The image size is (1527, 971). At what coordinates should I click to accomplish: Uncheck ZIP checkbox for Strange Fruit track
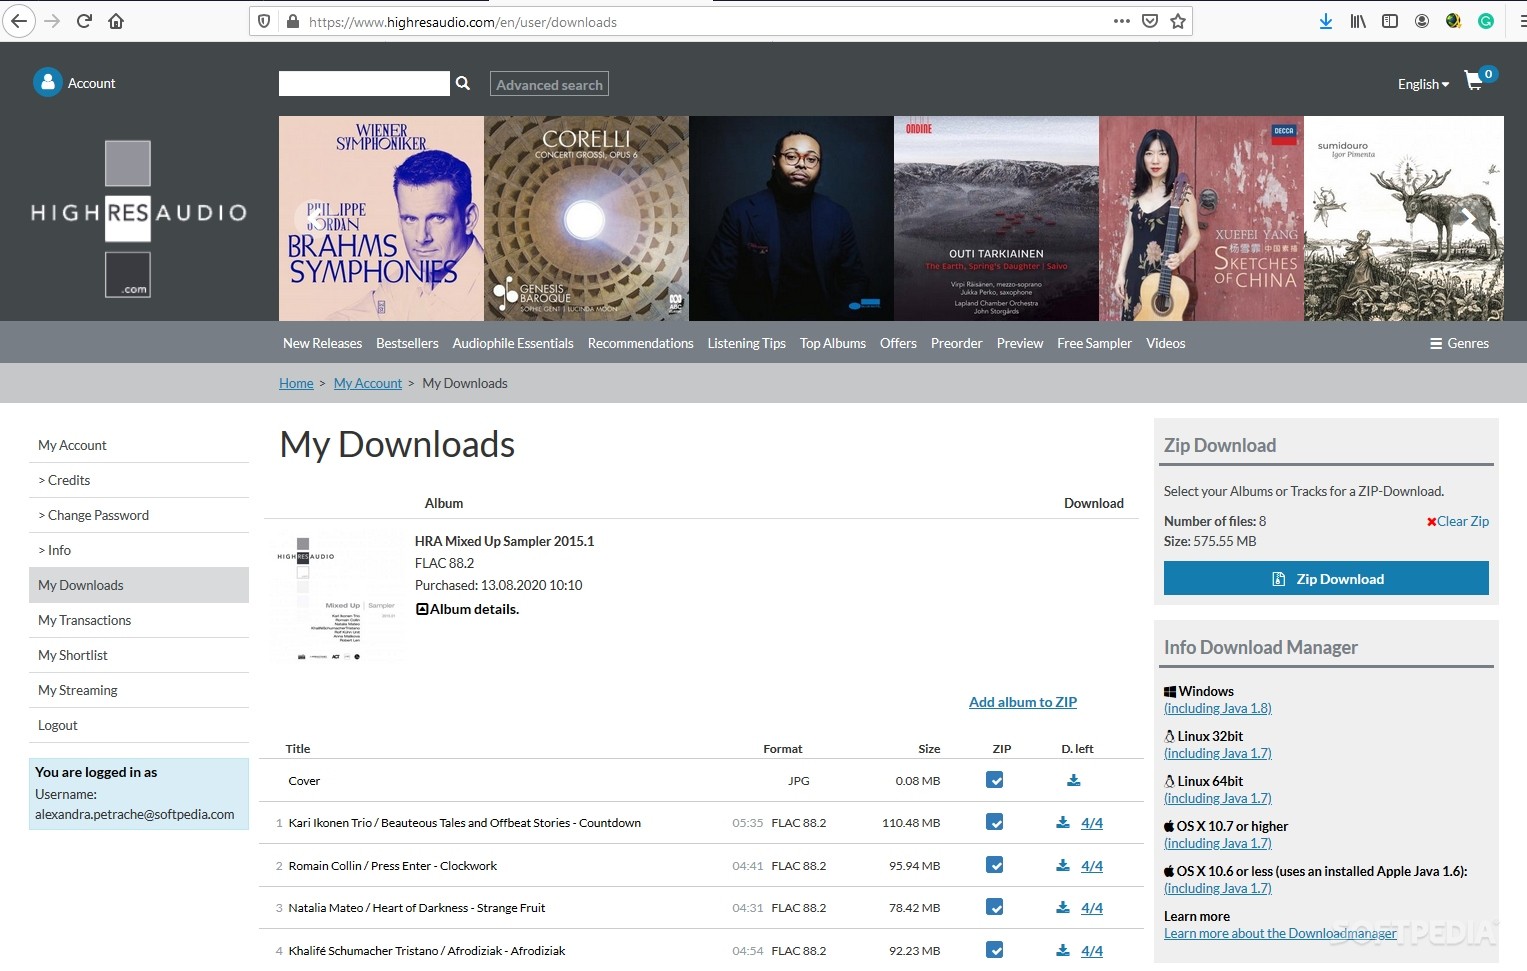[994, 907]
